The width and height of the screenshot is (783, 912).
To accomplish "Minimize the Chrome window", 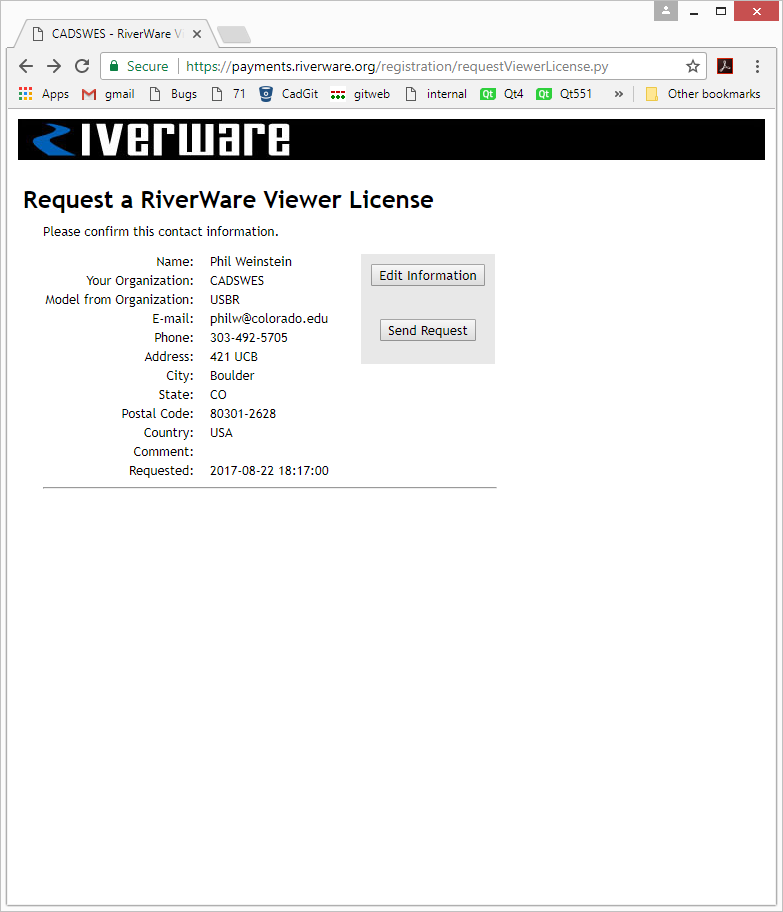I will point(693,11).
